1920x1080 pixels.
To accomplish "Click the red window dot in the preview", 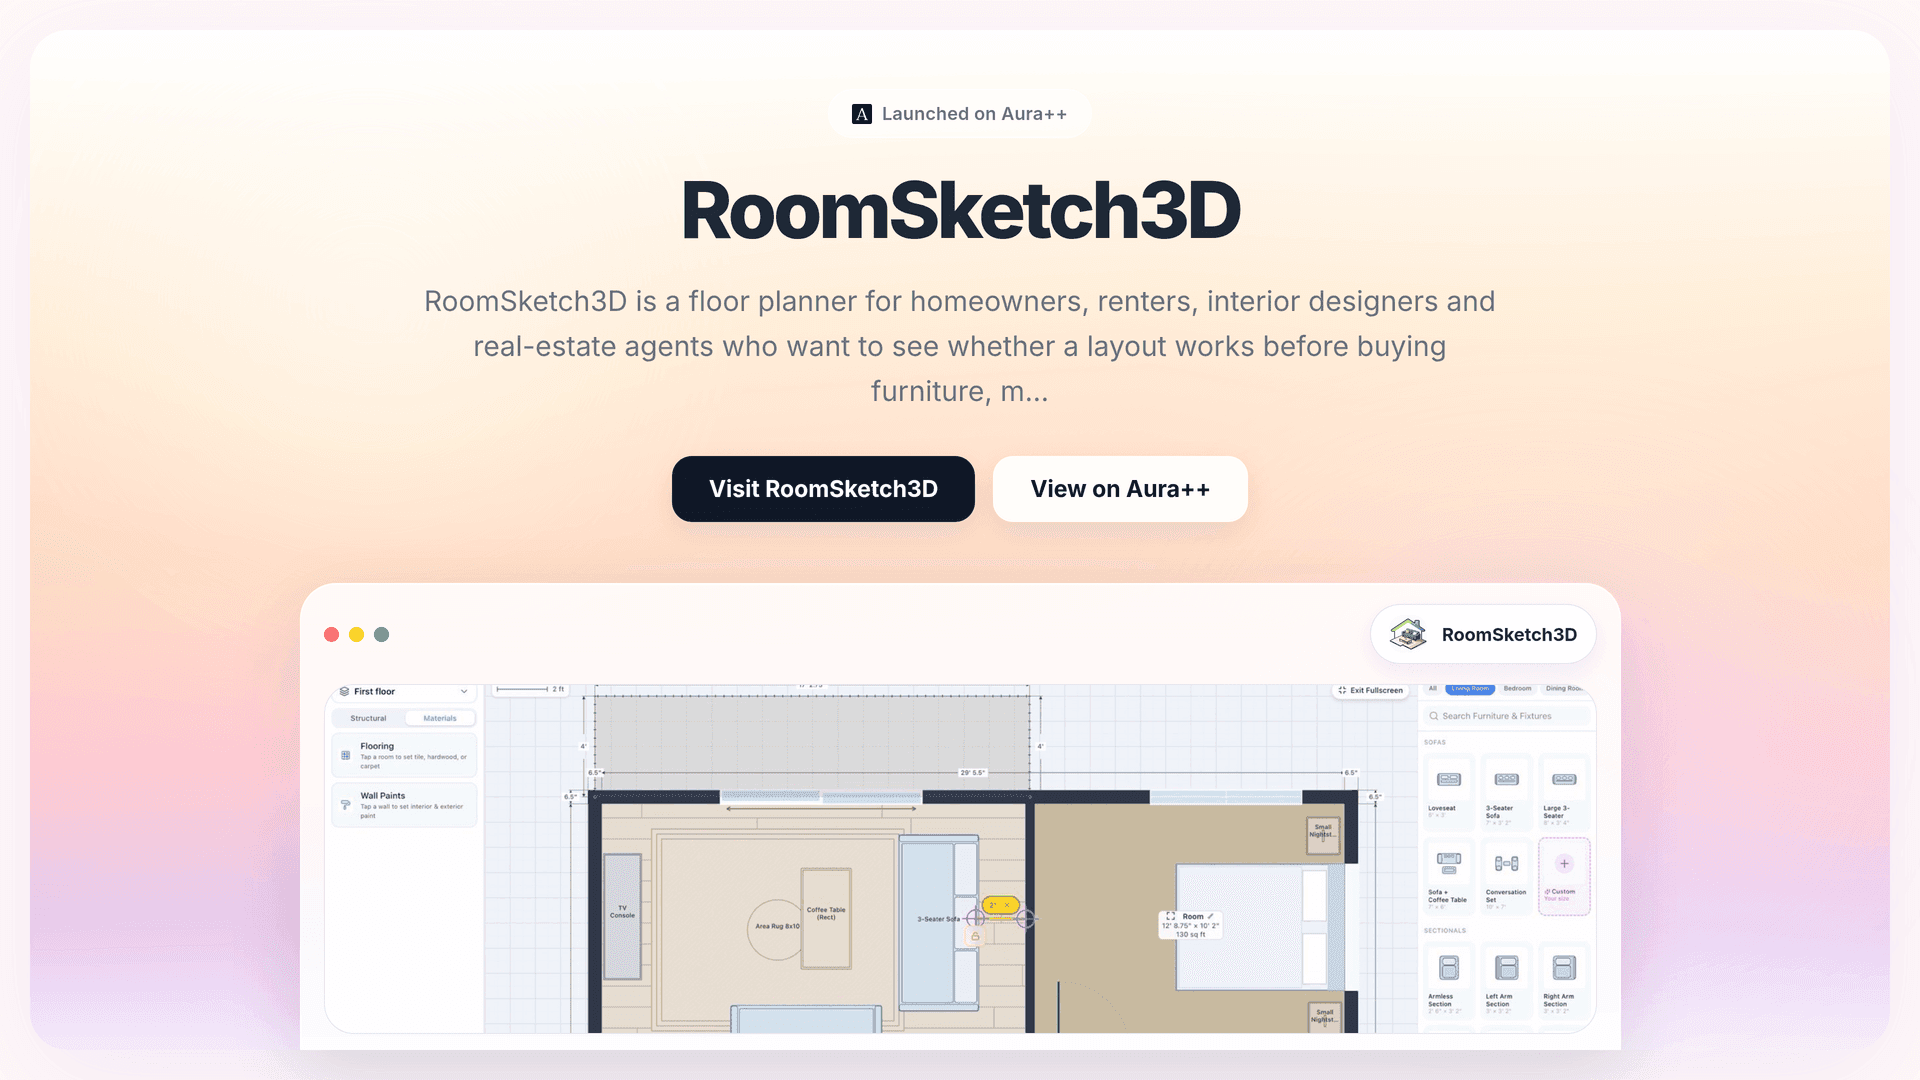I will pyautogui.click(x=331, y=635).
